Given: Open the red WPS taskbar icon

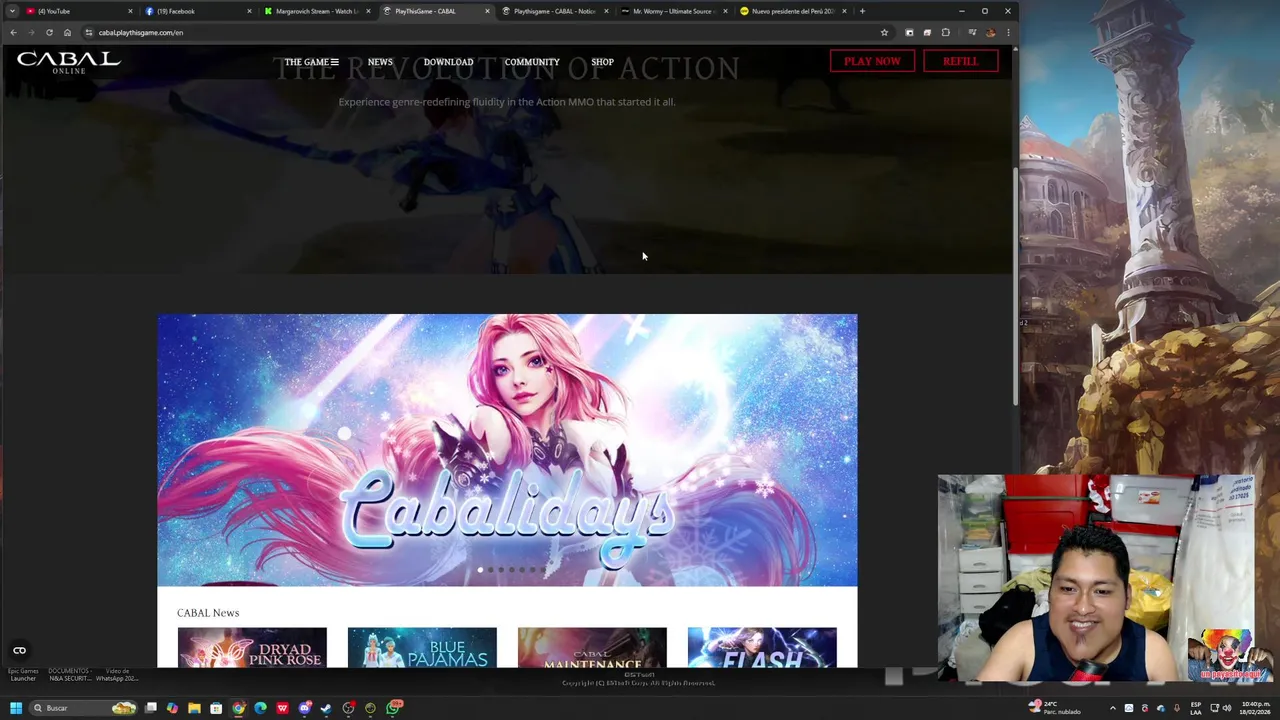Looking at the screenshot, I should [x=282, y=708].
